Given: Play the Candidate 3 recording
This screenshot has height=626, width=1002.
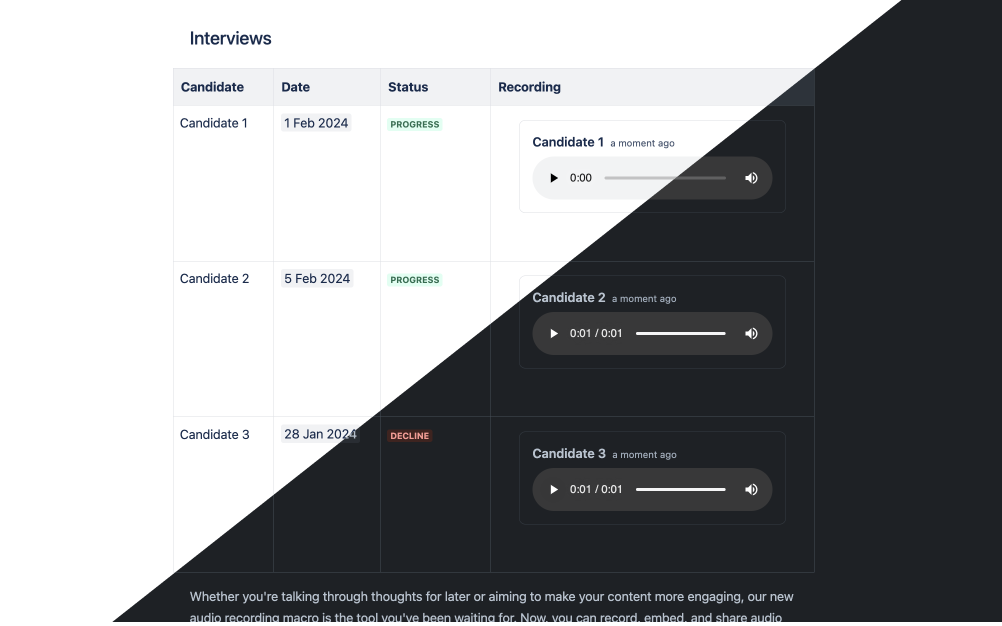Looking at the screenshot, I should (553, 489).
